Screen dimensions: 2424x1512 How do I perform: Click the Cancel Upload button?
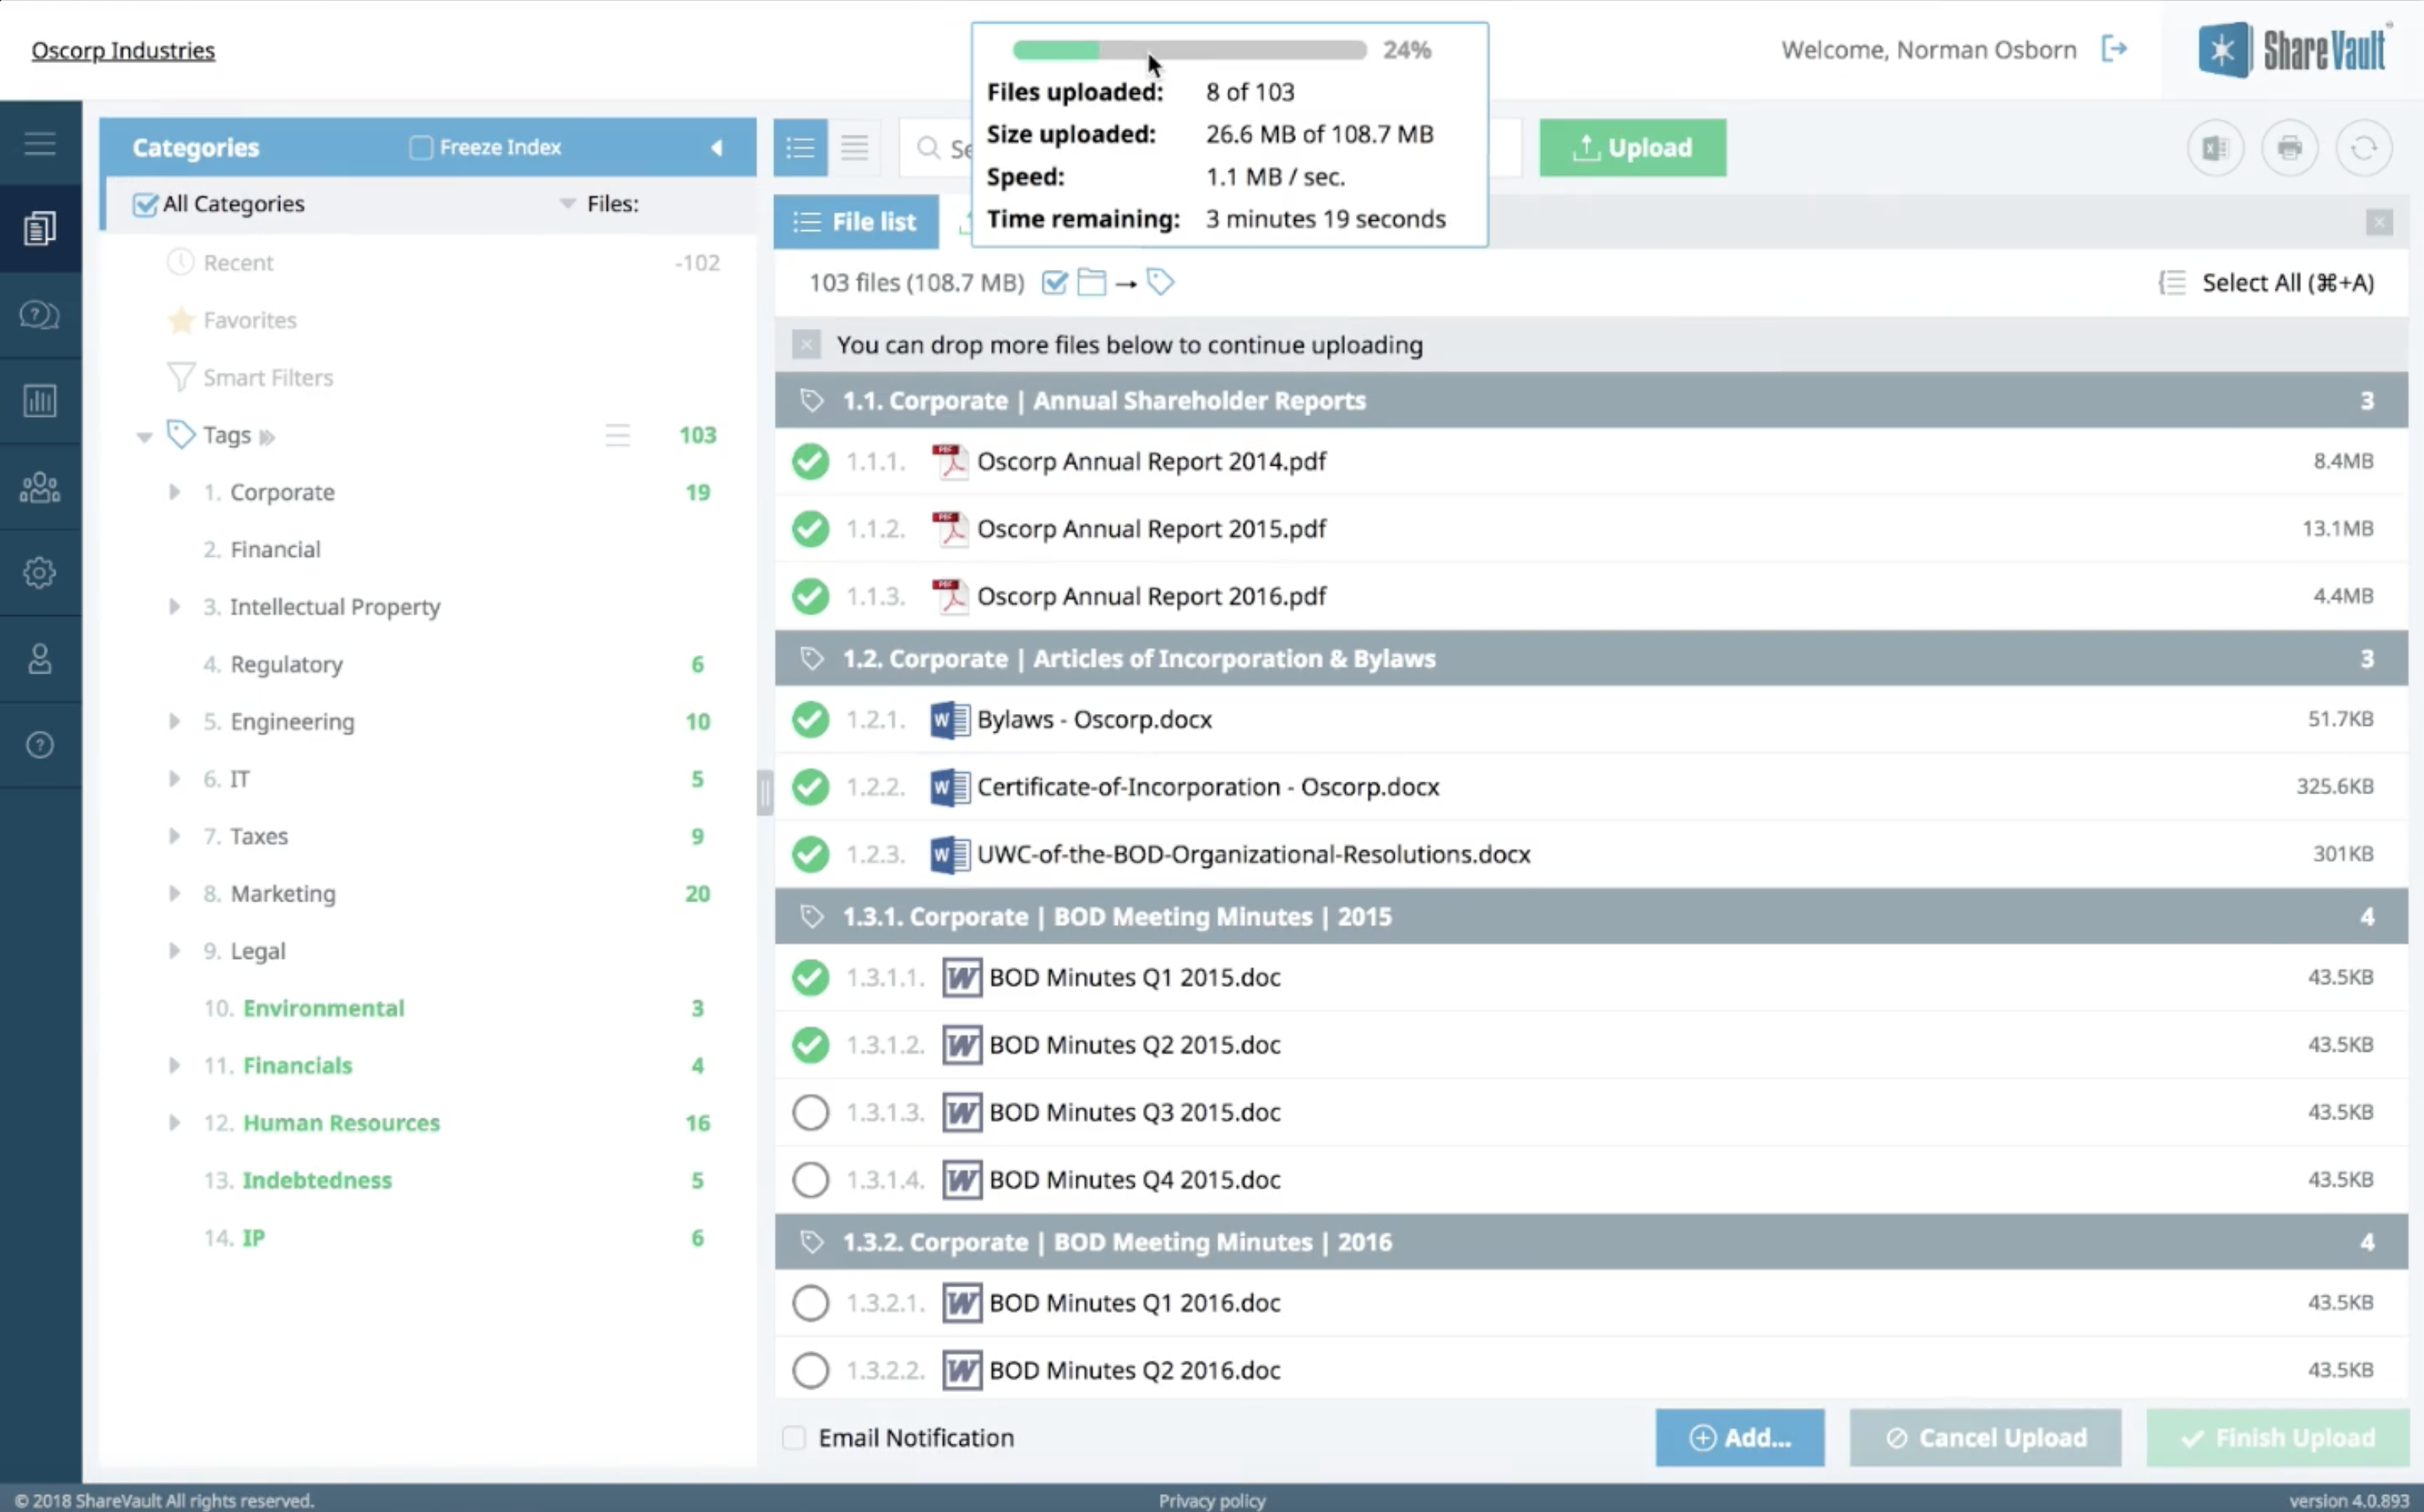[x=1985, y=1438]
